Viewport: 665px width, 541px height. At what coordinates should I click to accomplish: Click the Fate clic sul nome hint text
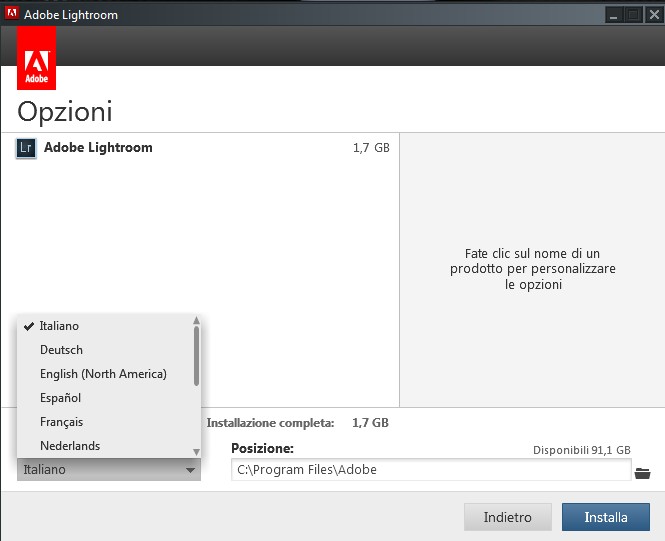pos(533,269)
